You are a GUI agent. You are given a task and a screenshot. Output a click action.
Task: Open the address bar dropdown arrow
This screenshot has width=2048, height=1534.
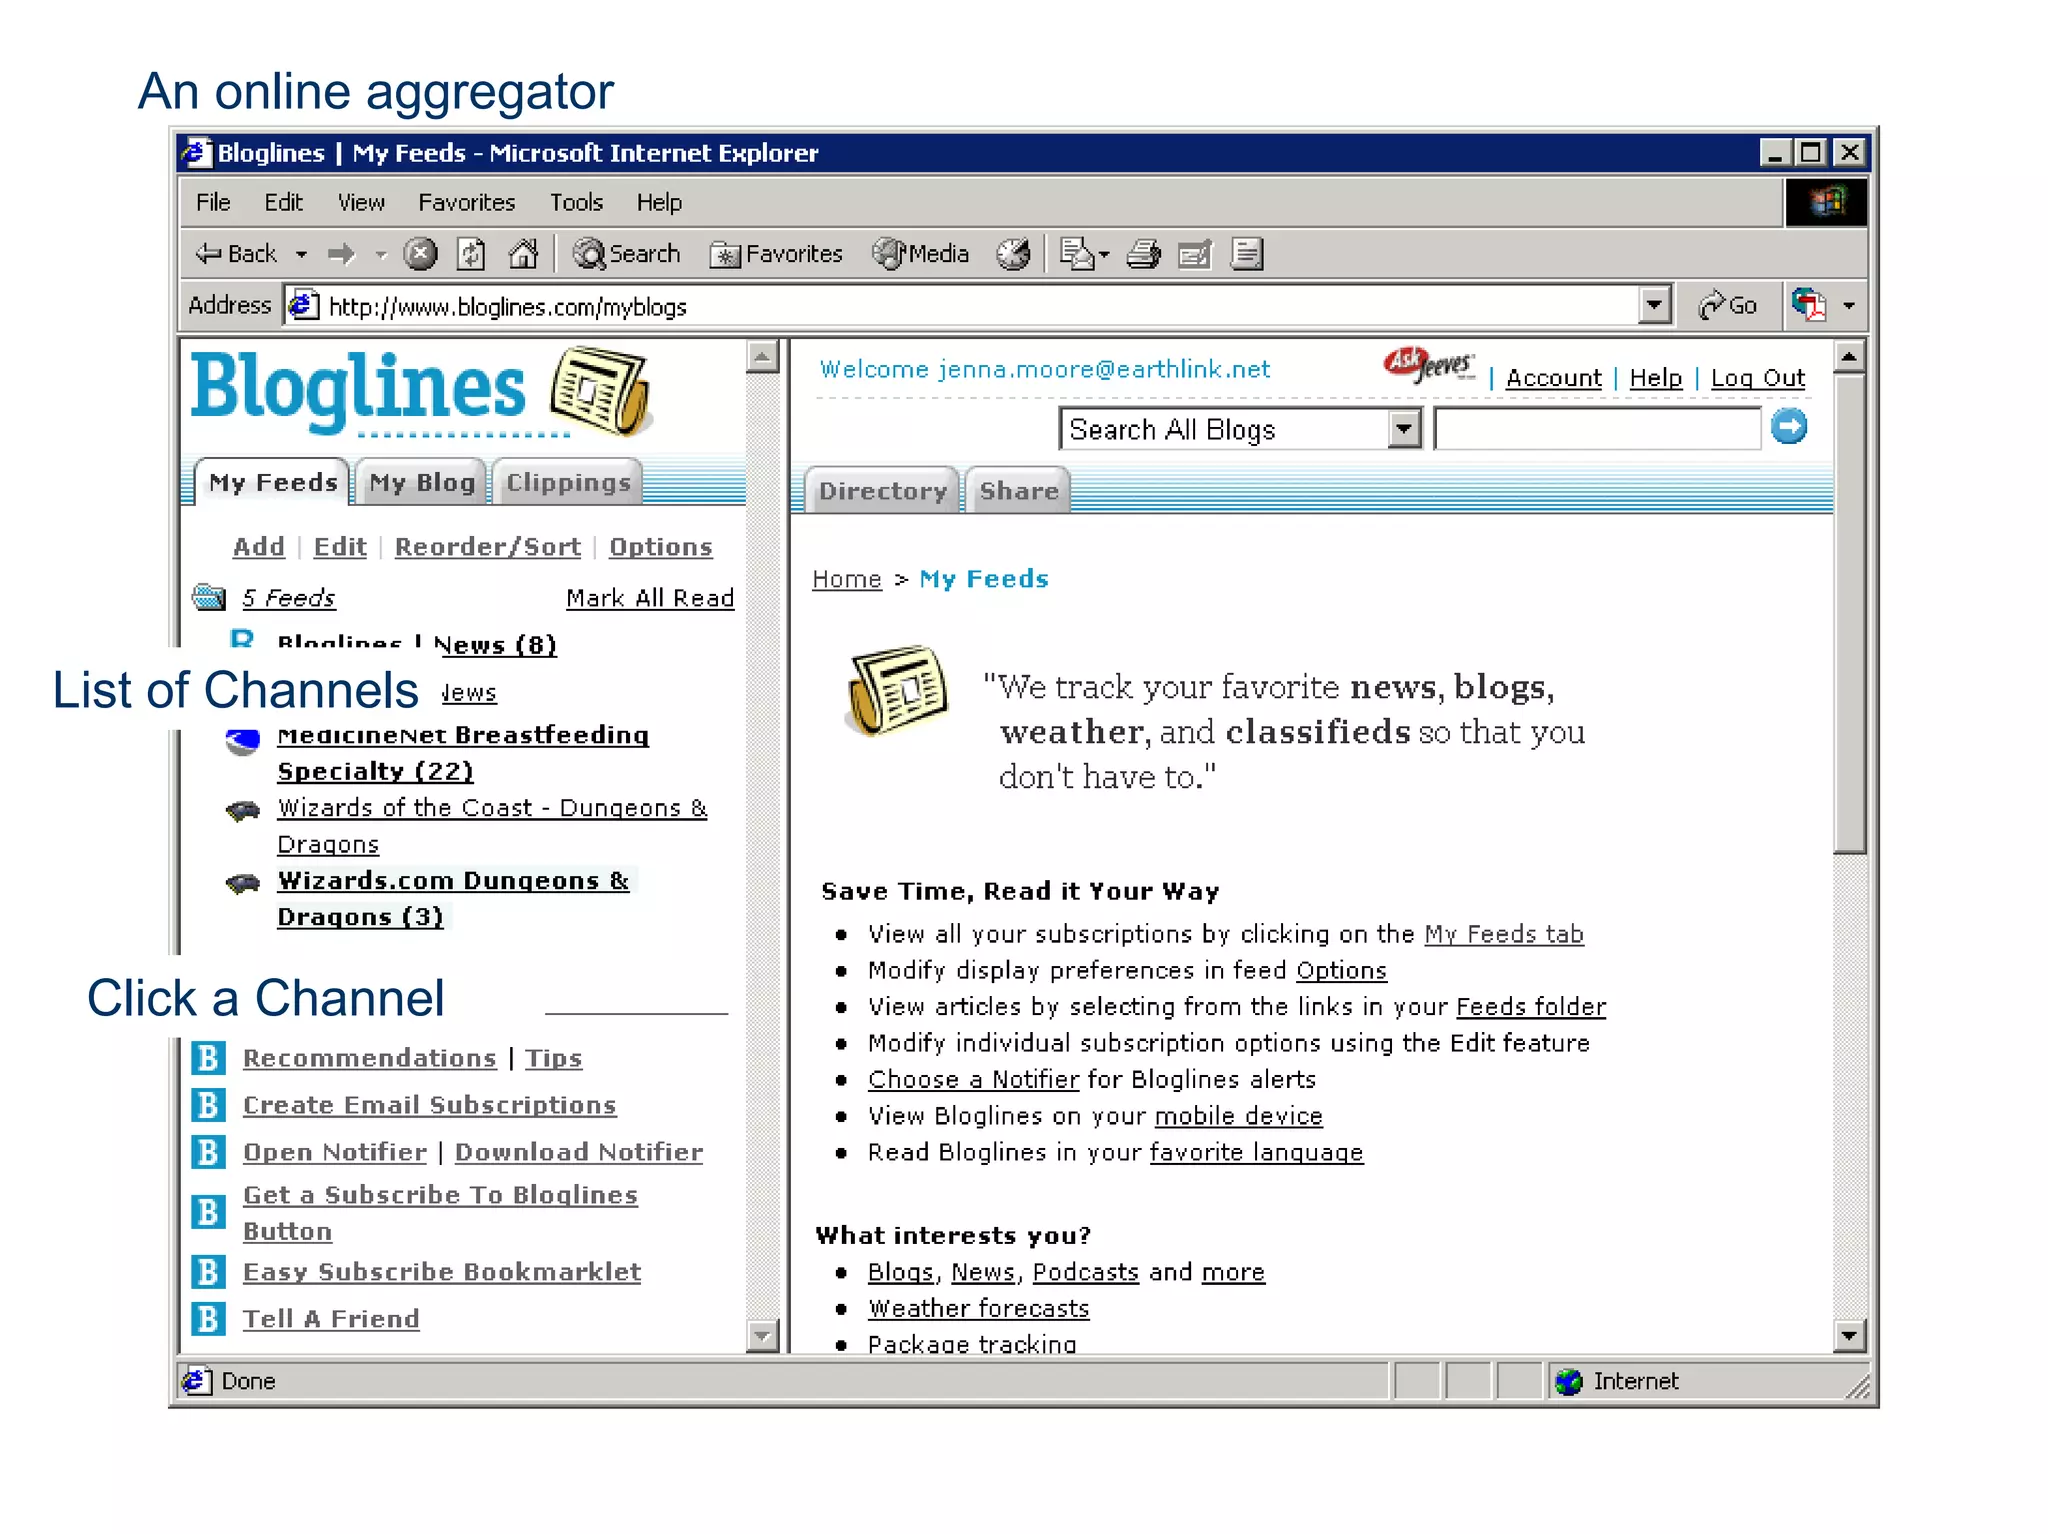point(1655,305)
